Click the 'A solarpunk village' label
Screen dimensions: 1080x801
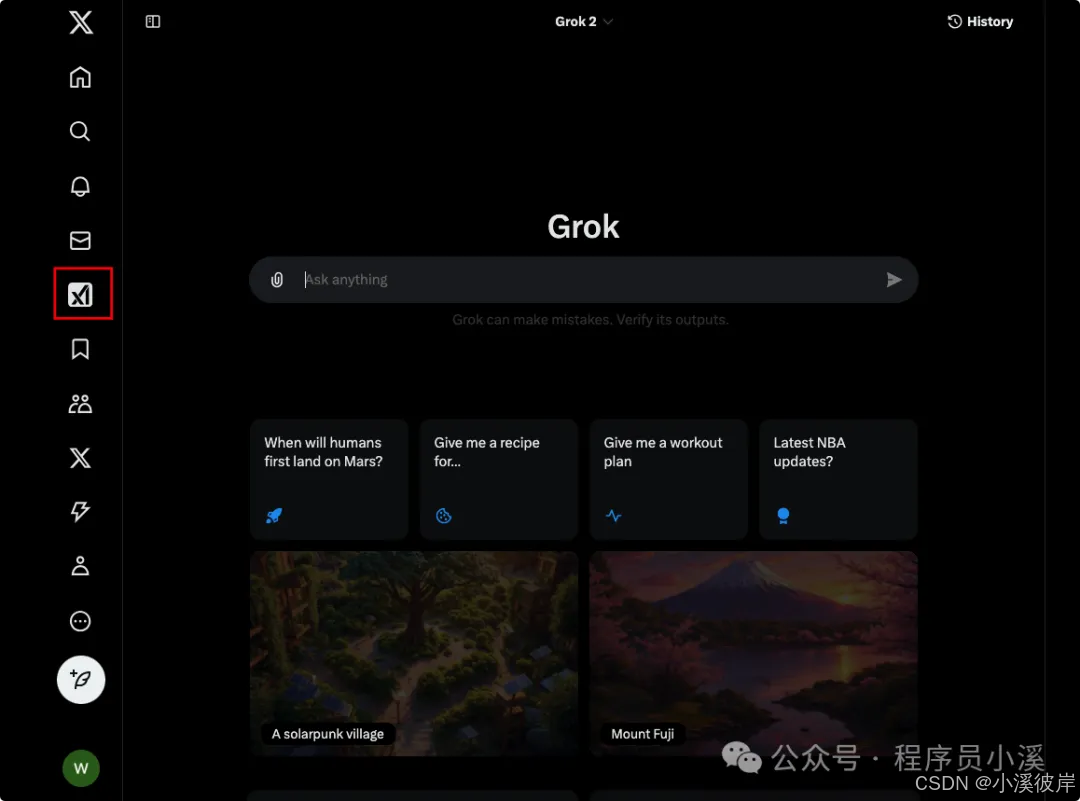(x=328, y=734)
